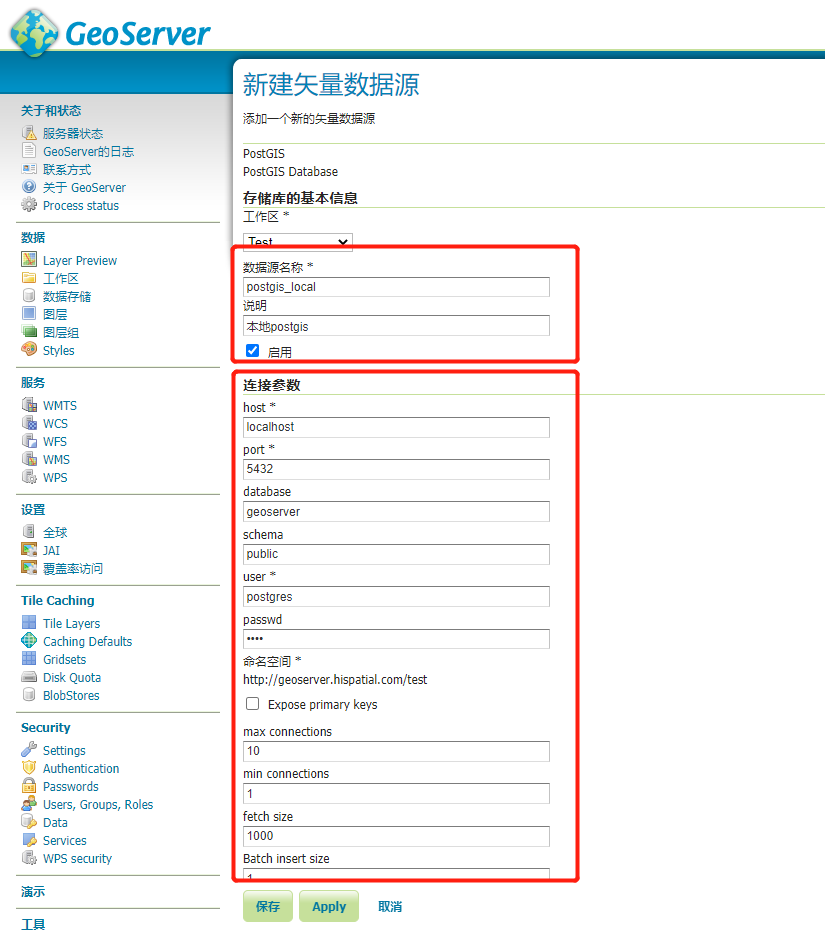Screen dimensions: 825x932
Task: Click the Tile Layers grid icon
Action: pos(29,622)
